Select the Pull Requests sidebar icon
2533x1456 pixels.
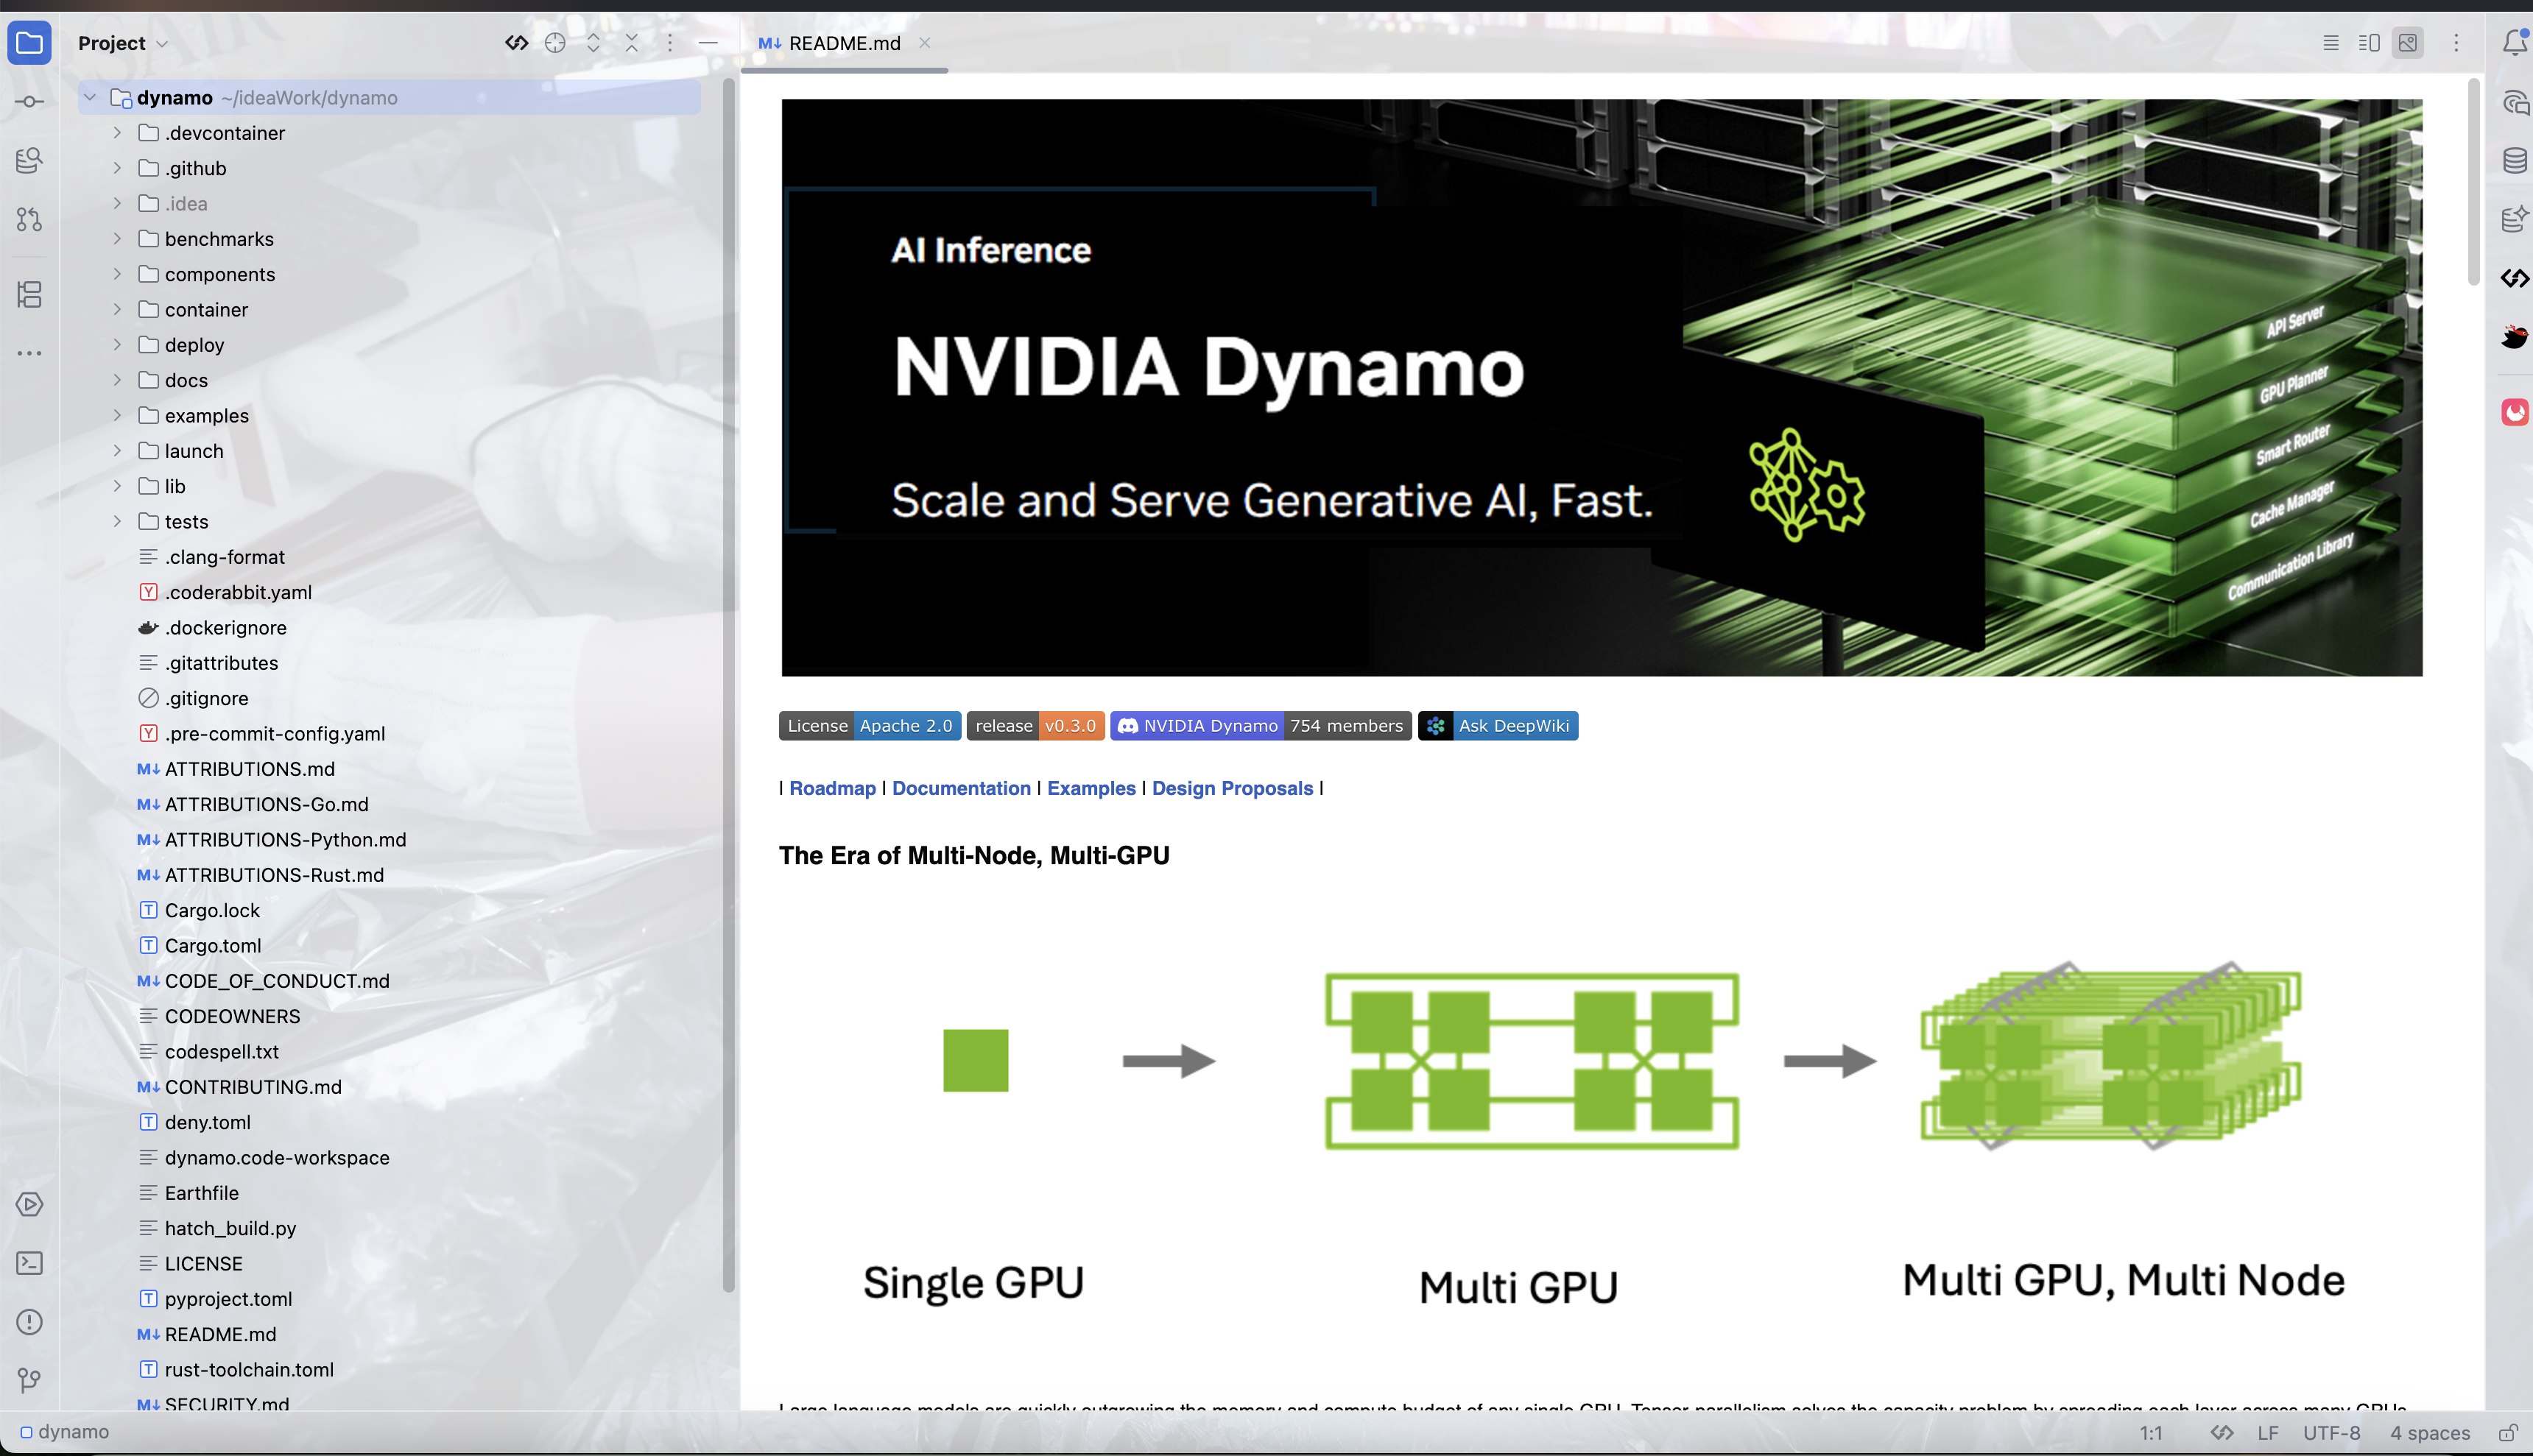(29, 221)
